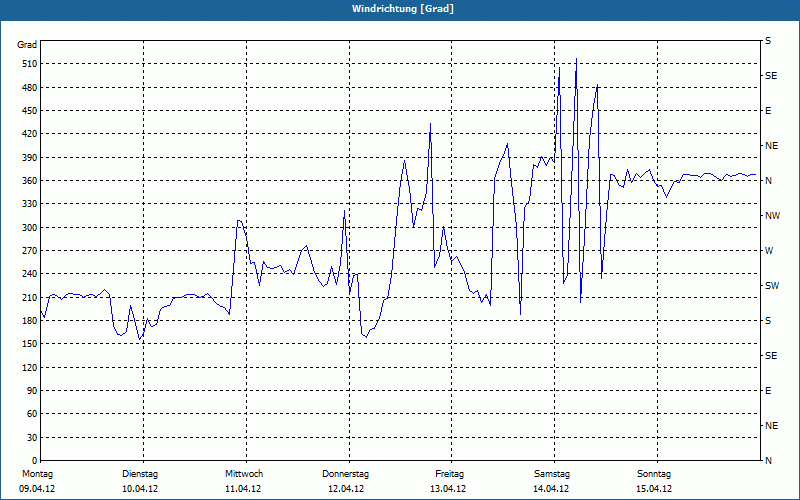Select the 60 degree axis label

click(32, 414)
